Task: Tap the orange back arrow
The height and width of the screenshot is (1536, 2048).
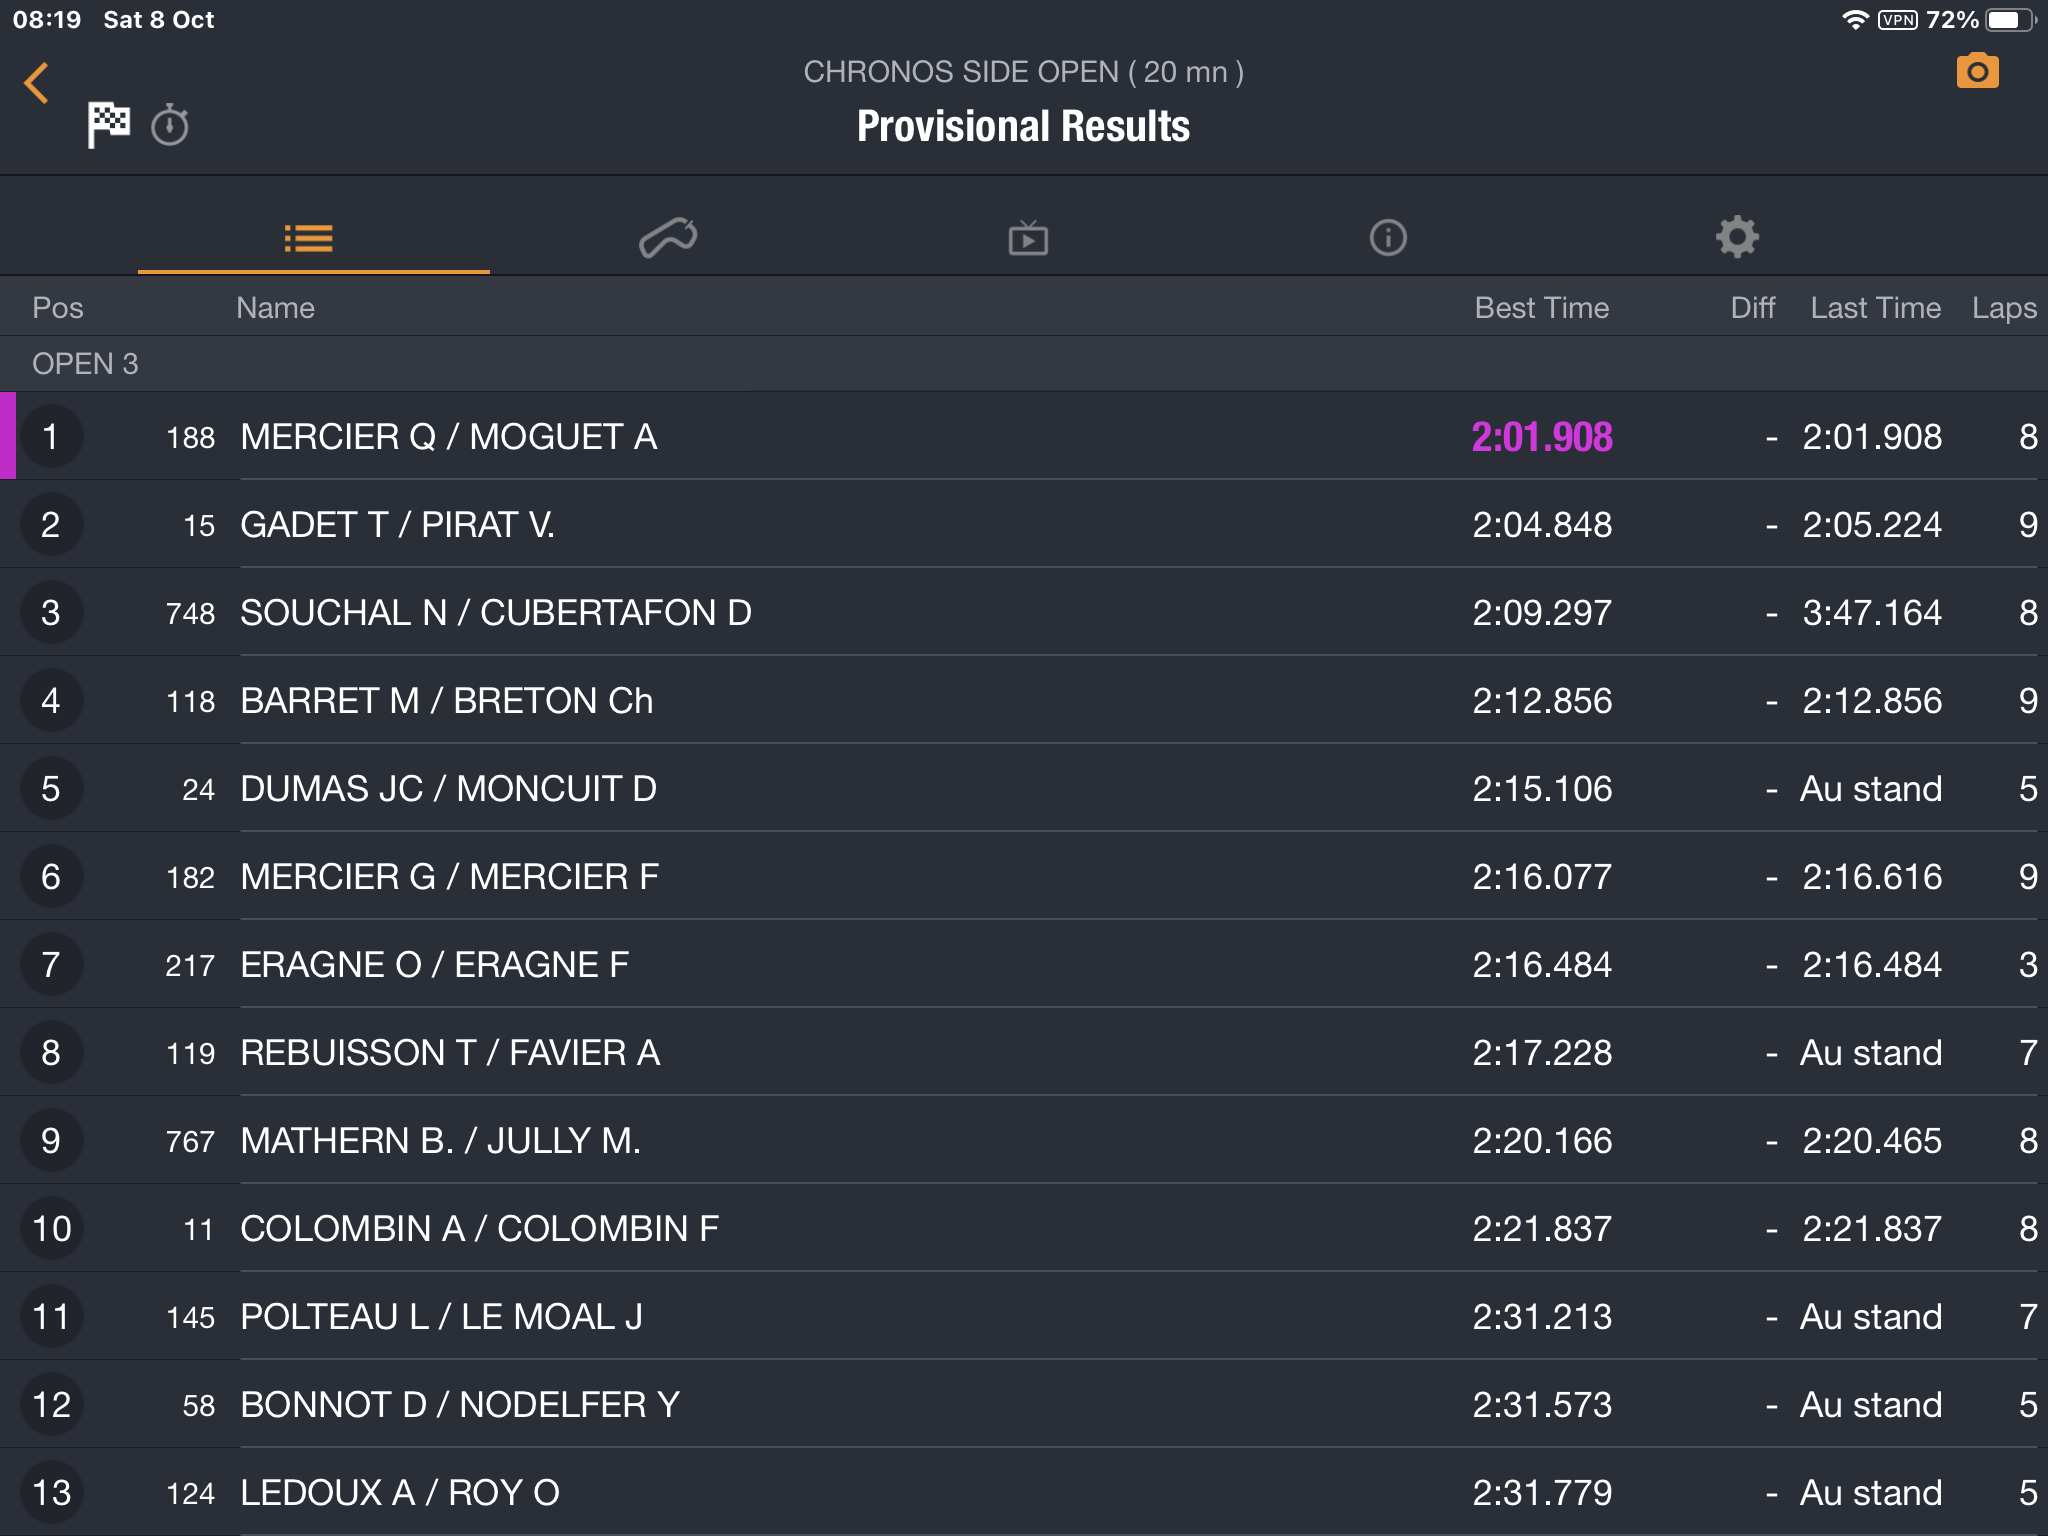Action: [x=37, y=83]
